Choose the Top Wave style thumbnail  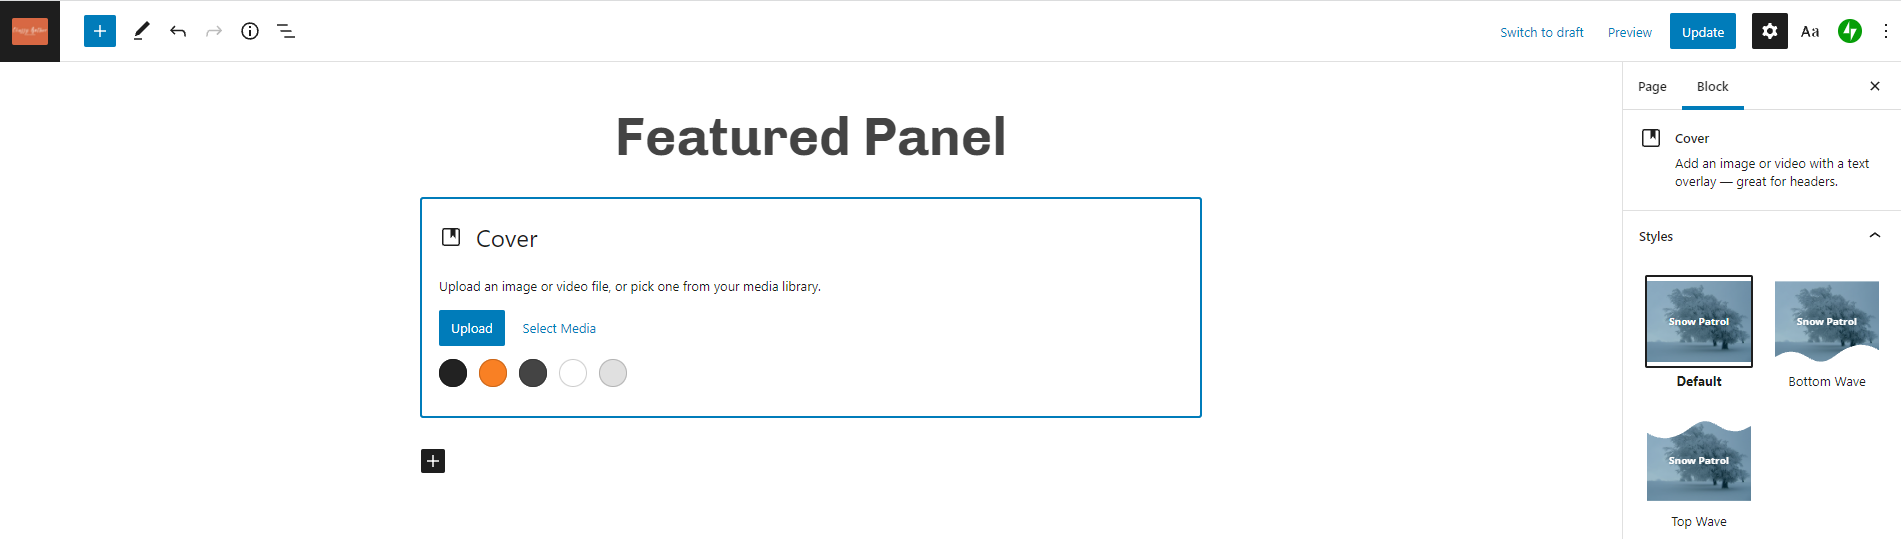[1699, 473]
